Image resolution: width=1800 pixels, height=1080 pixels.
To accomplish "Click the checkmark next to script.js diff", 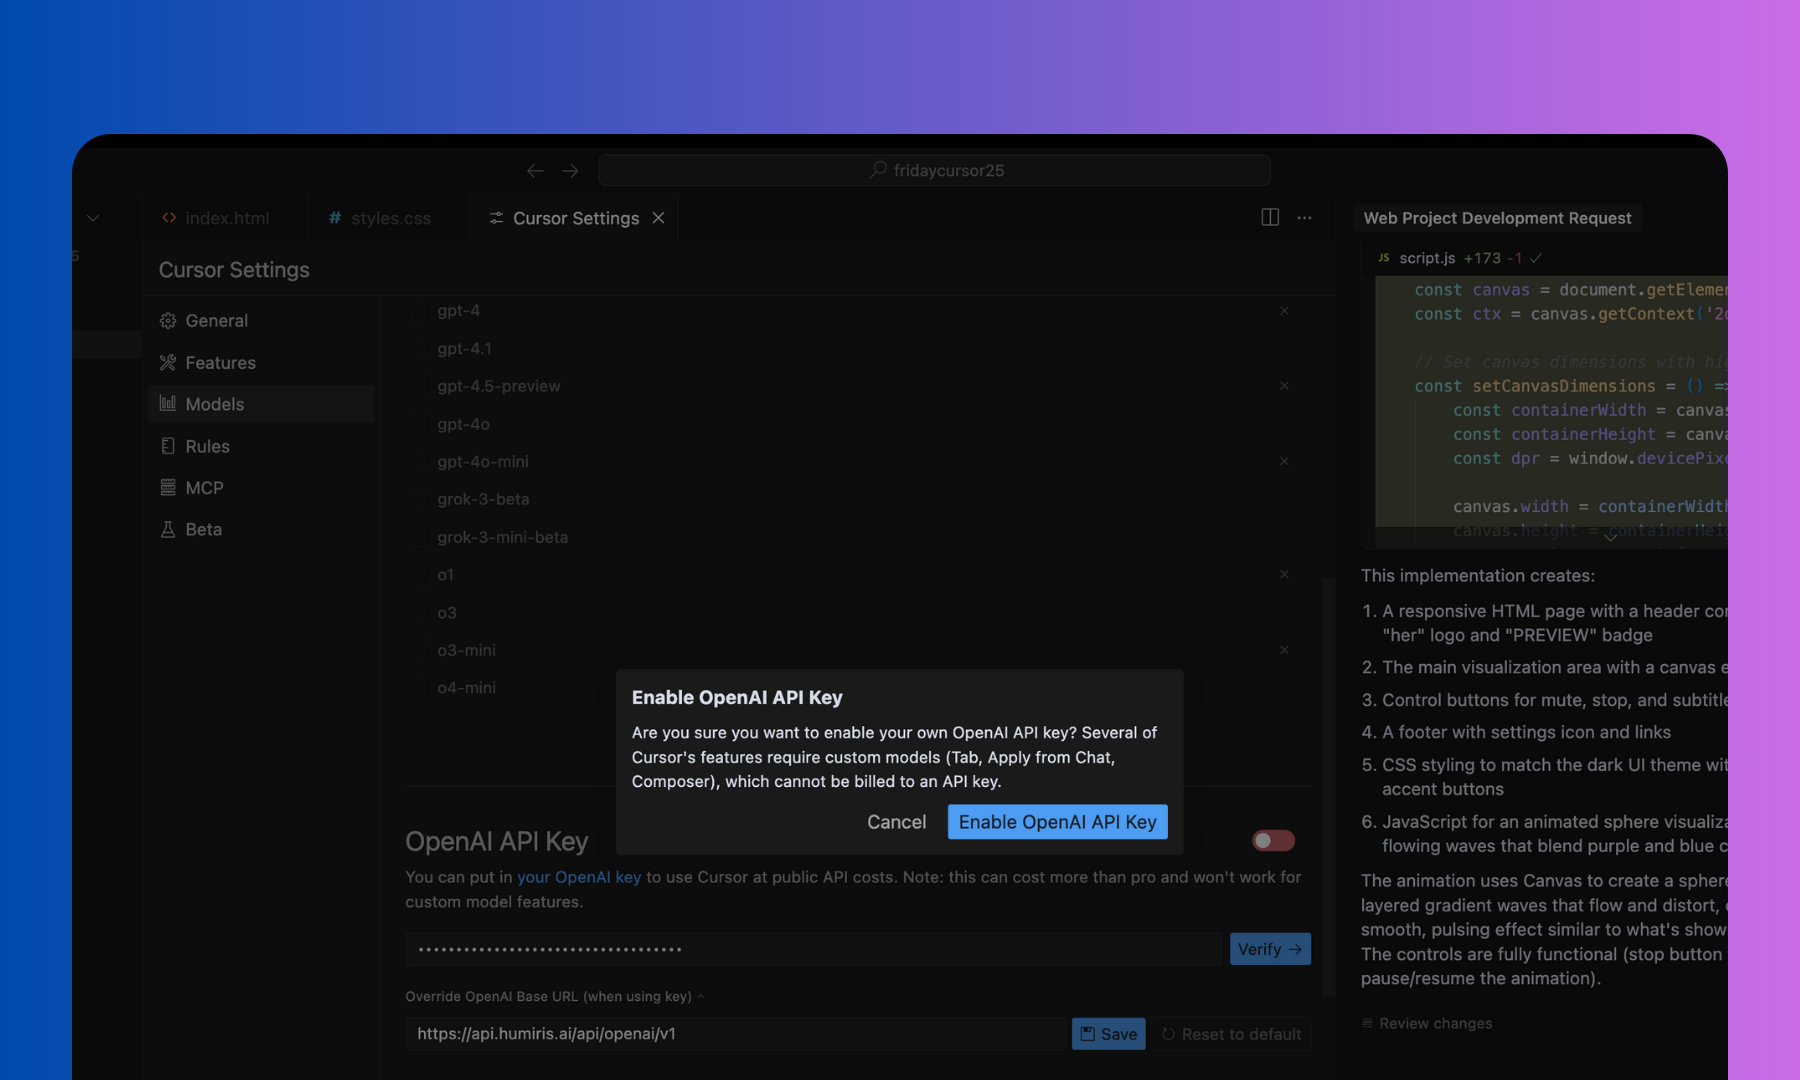I will click(x=1536, y=258).
